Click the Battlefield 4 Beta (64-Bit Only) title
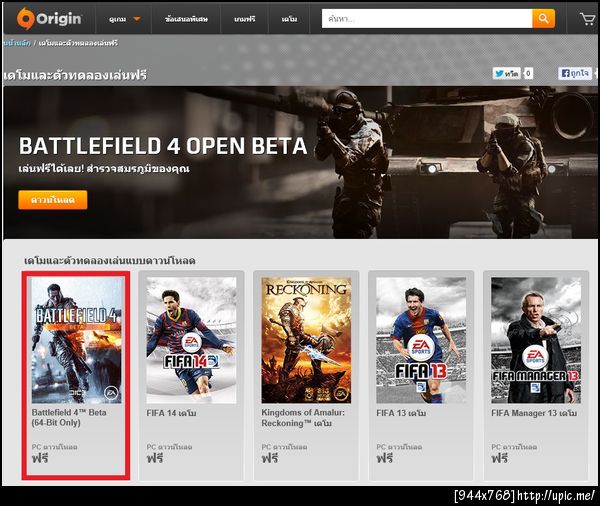The width and height of the screenshot is (600, 506). pyautogui.click(x=69, y=418)
